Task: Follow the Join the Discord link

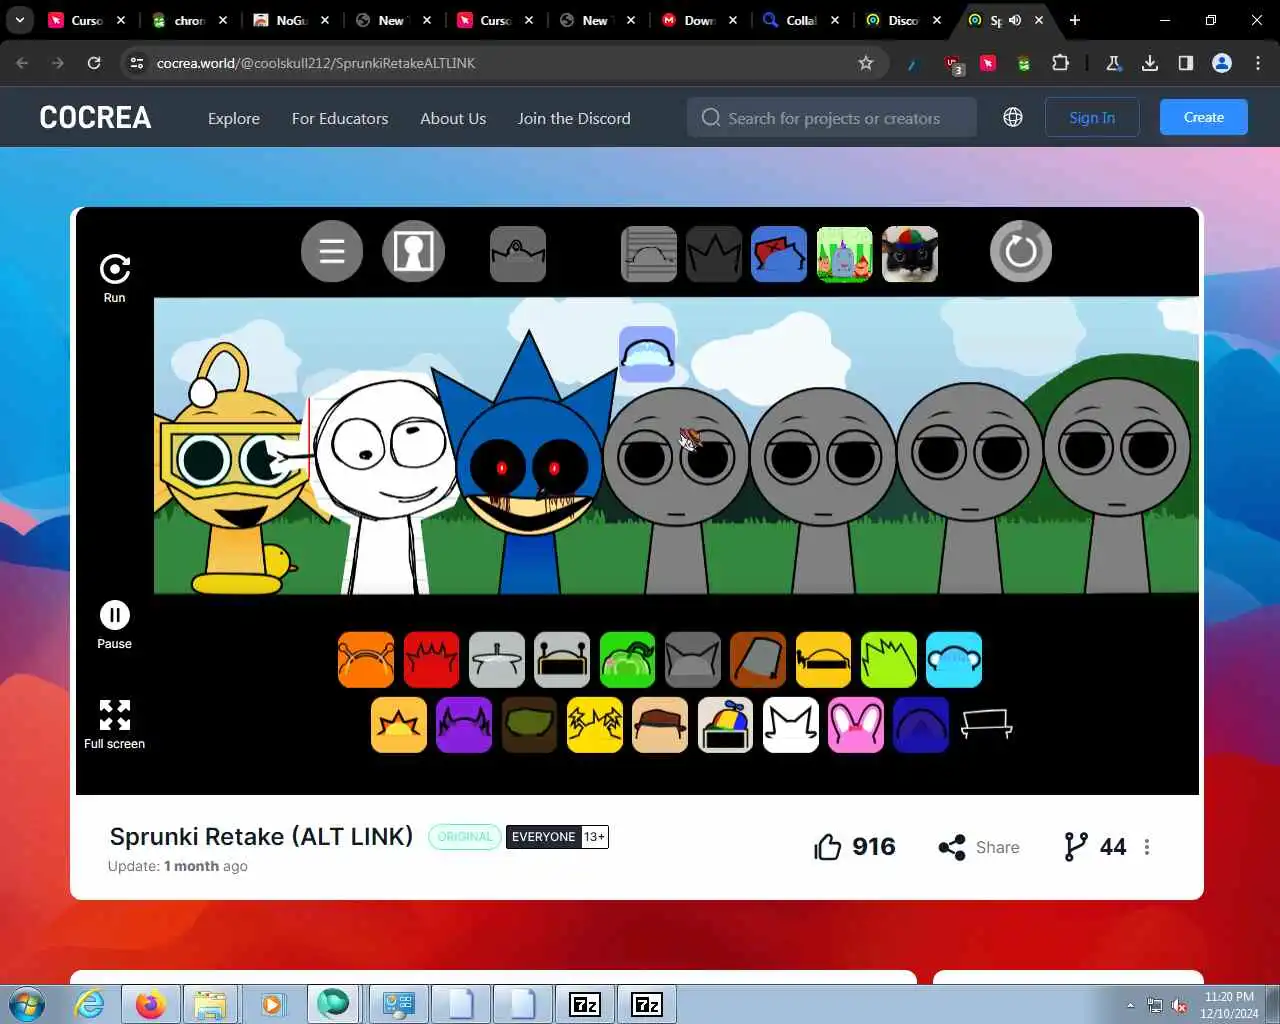Action: (574, 118)
